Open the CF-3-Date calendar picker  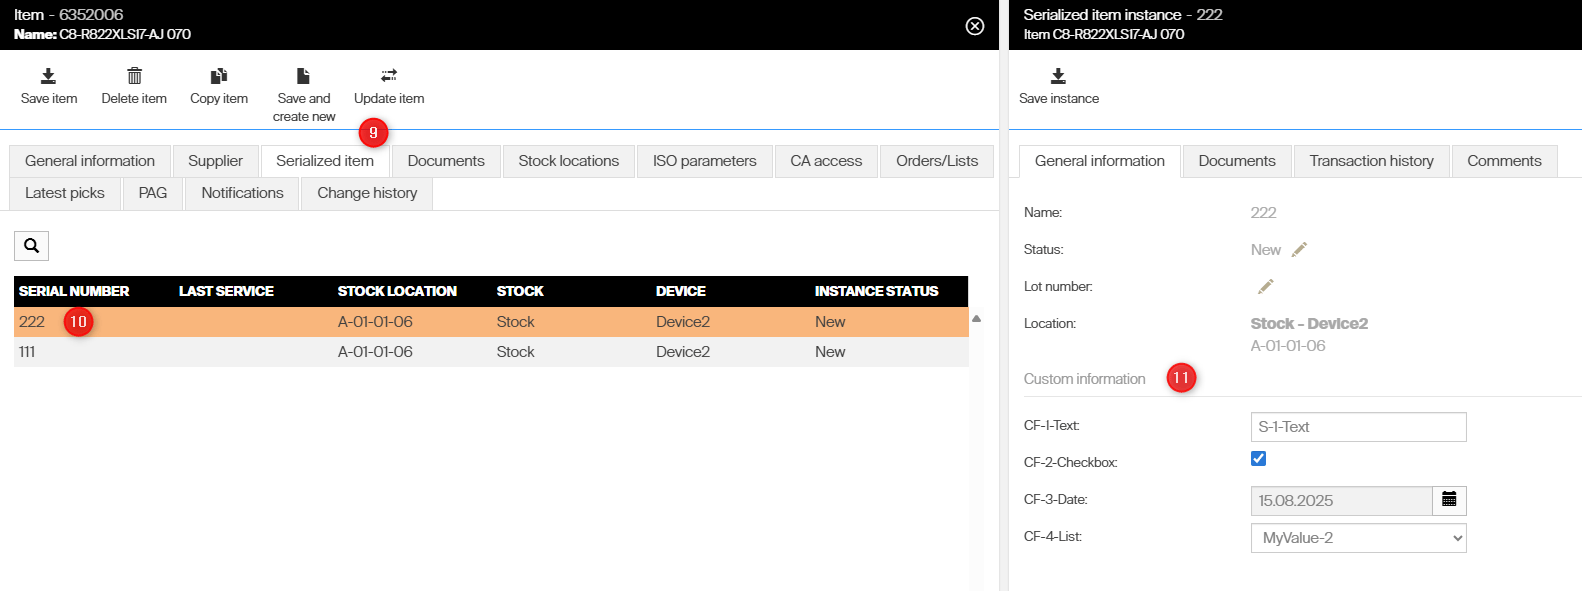point(1449,500)
